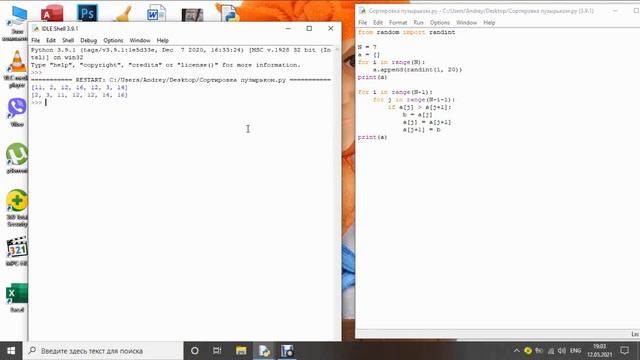Image resolution: width=640 pixels, height=360 pixels.
Task: Launch MPC-HC player shortcut
Action: coord(17,251)
